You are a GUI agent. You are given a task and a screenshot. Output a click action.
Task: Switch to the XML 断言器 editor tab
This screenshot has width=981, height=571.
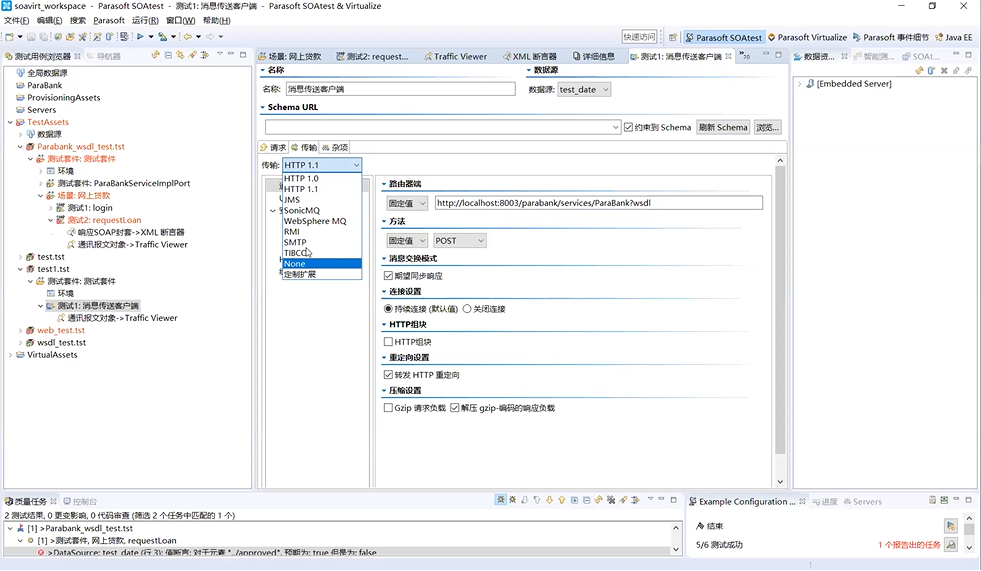click(x=529, y=56)
